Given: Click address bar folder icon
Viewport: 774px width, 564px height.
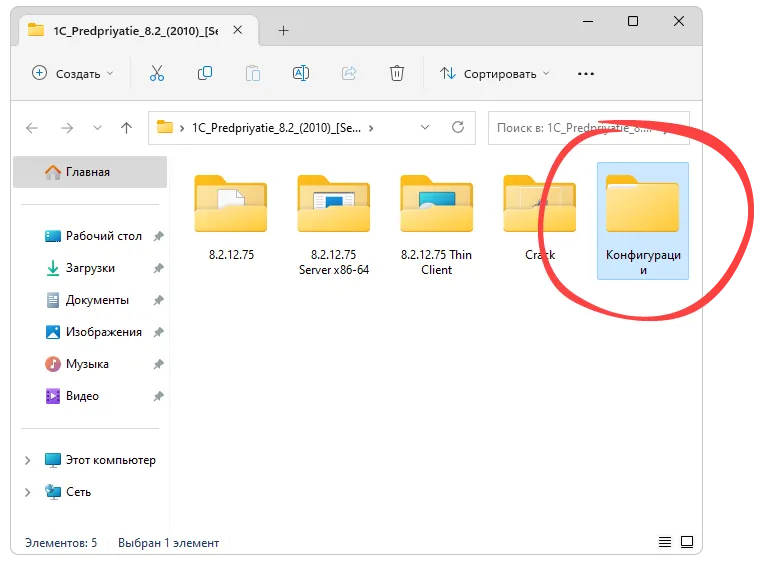Looking at the screenshot, I should point(165,127).
